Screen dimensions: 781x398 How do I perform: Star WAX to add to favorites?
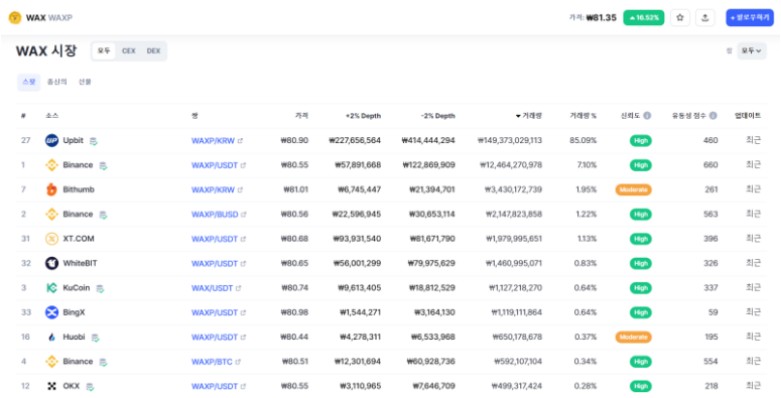click(680, 18)
